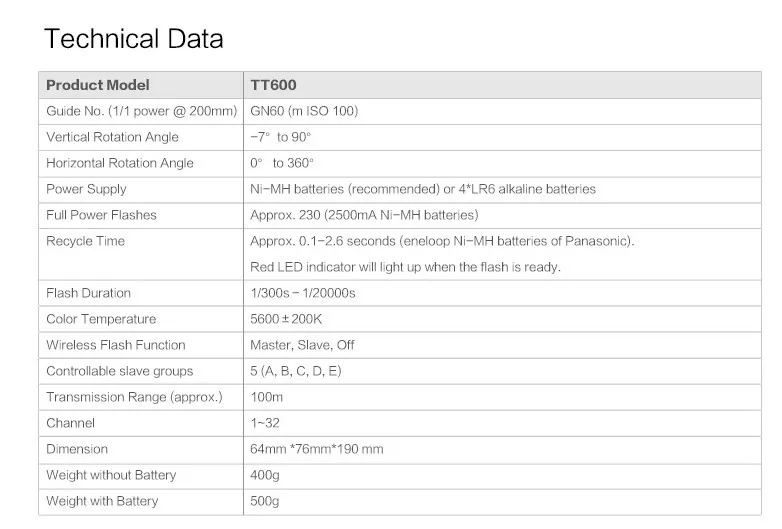
Task: Select the Power Supply row label
Action: coord(86,189)
